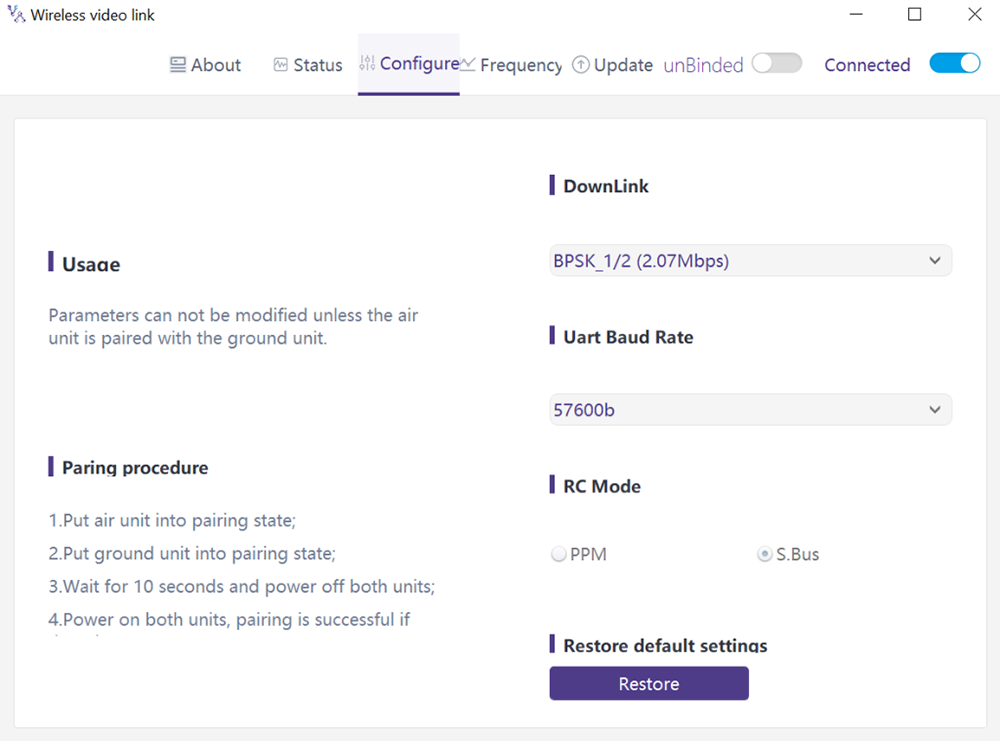Select the S.Bus RC mode option
Viewport: 1000px width, 741px height.
[x=765, y=554]
